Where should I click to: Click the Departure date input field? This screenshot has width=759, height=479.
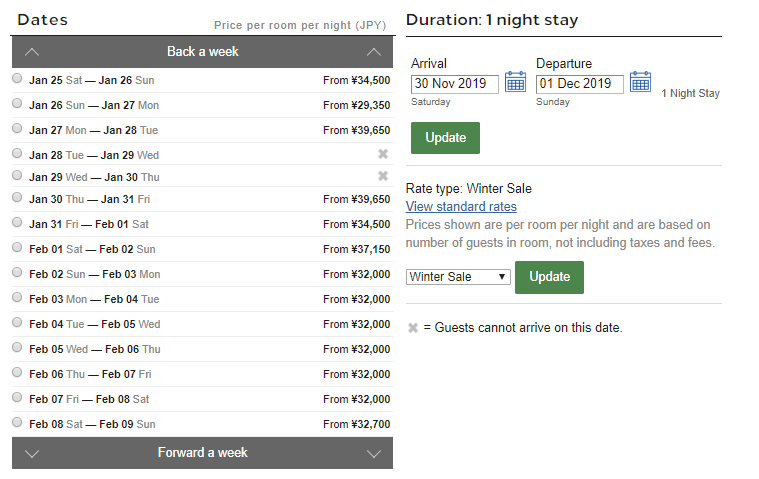click(x=579, y=84)
